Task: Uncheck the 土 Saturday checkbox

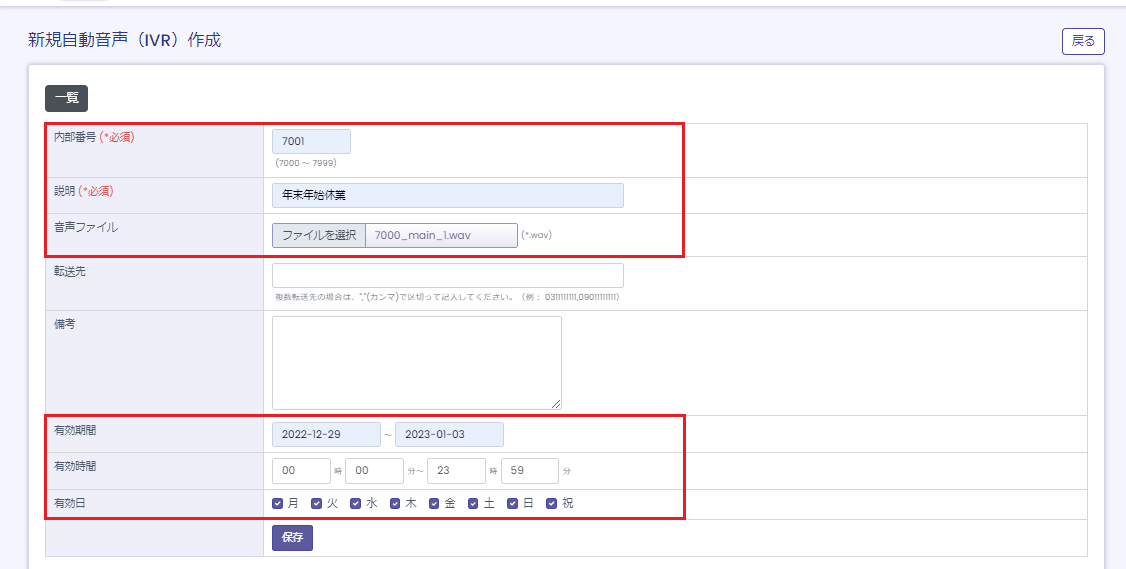Action: pyautogui.click(x=473, y=504)
